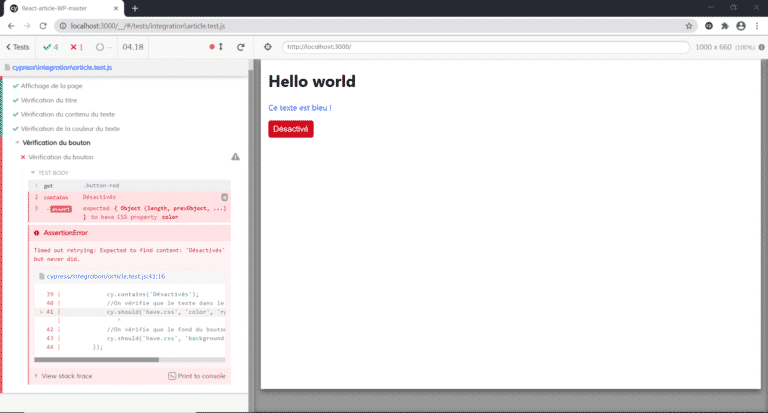The image size is (768, 413).
Task: Click the error message 'Timed out retrying'
Action: [x=129, y=254]
